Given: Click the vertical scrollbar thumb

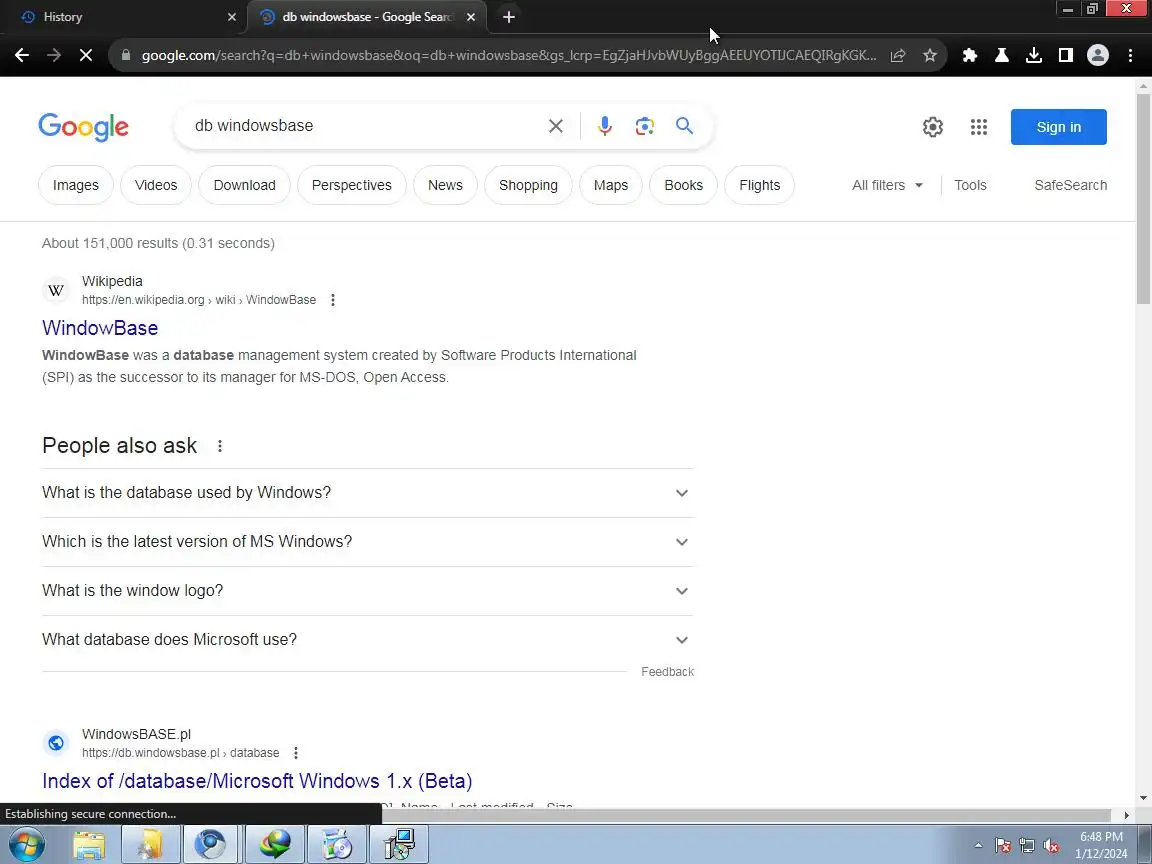Looking at the screenshot, I should pos(1143,198).
